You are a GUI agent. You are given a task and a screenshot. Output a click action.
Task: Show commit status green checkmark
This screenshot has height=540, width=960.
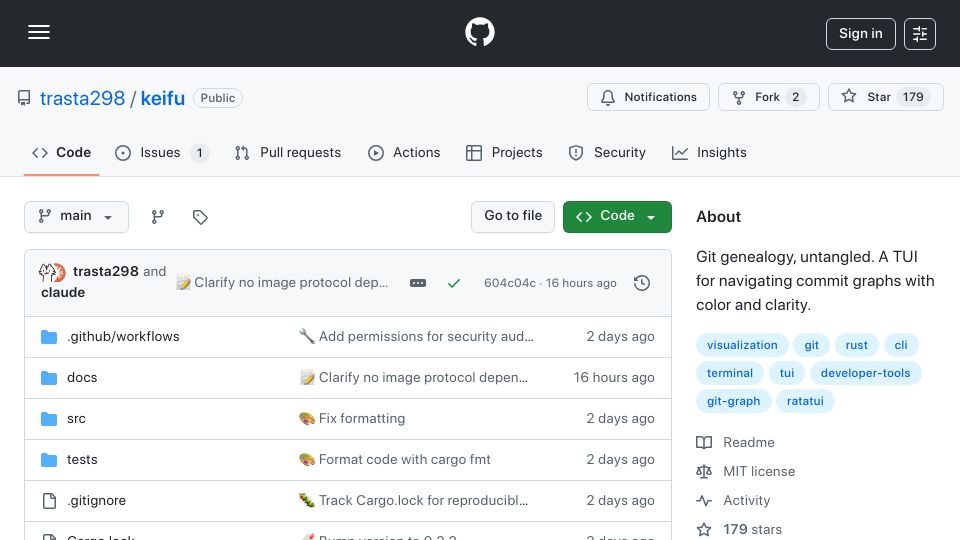454,283
